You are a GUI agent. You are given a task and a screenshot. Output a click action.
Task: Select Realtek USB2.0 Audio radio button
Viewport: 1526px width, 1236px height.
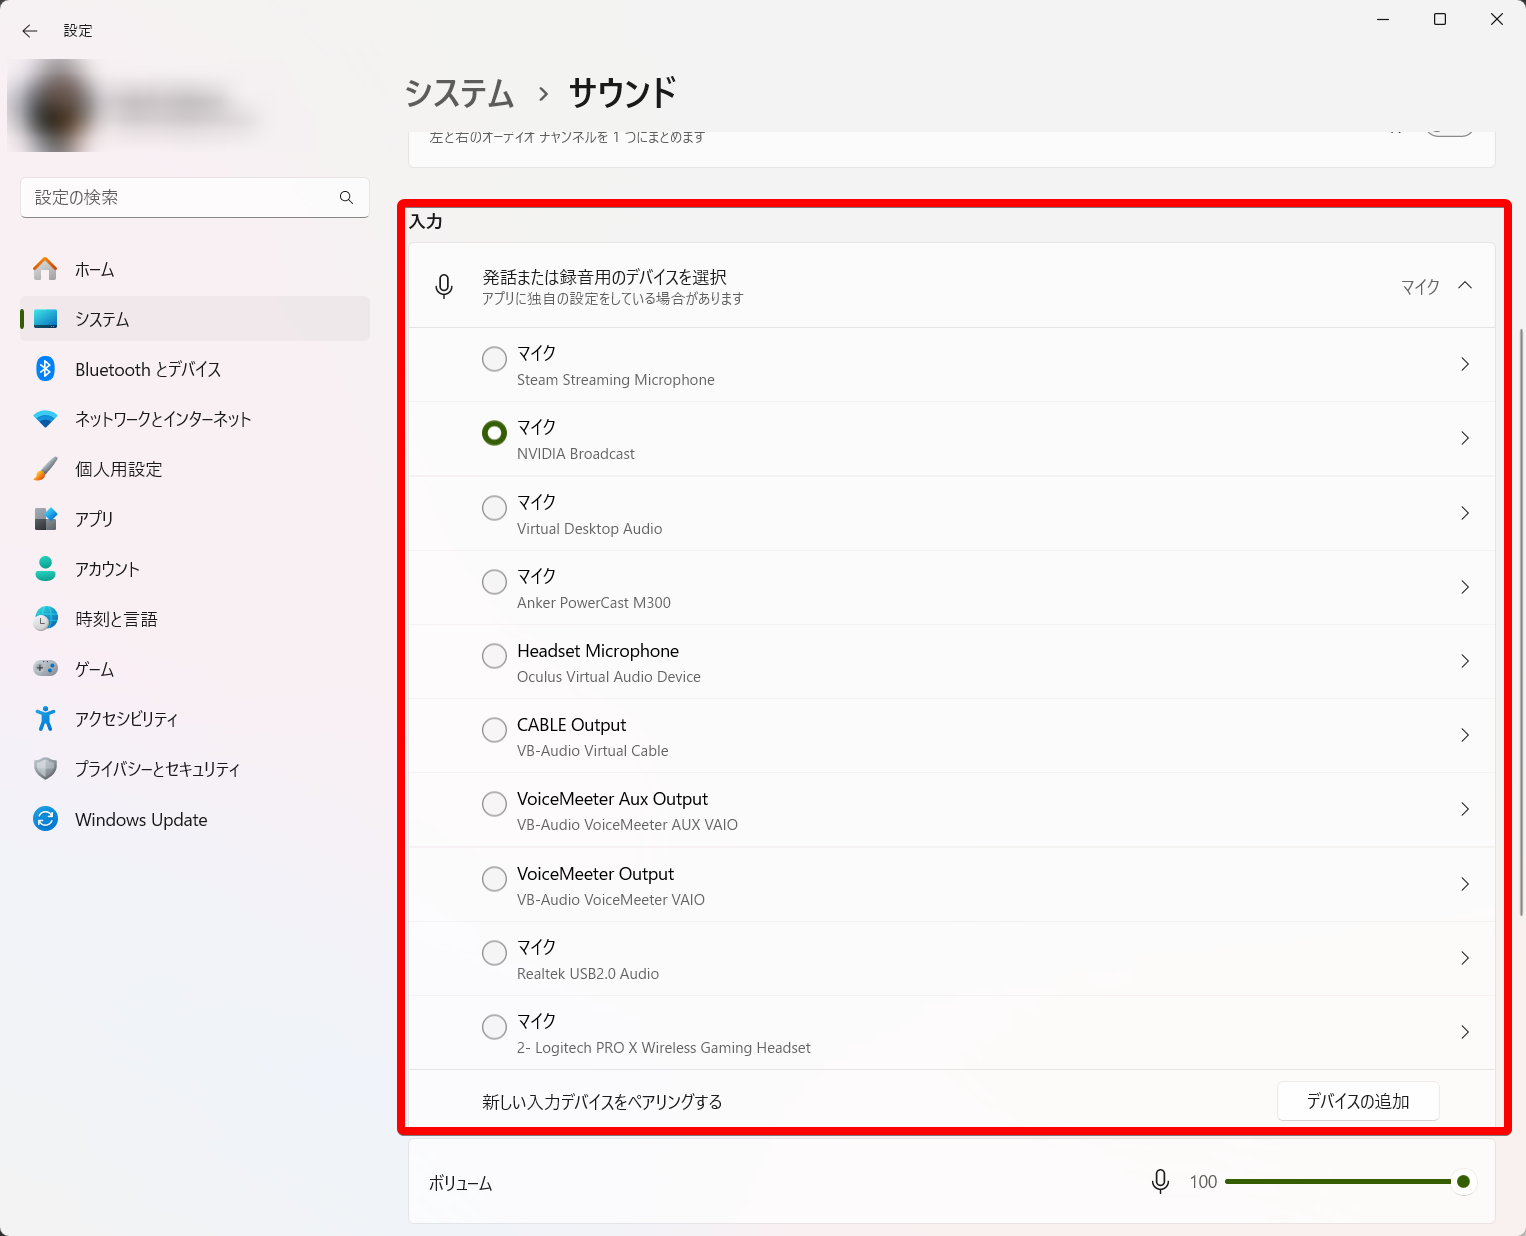494,953
